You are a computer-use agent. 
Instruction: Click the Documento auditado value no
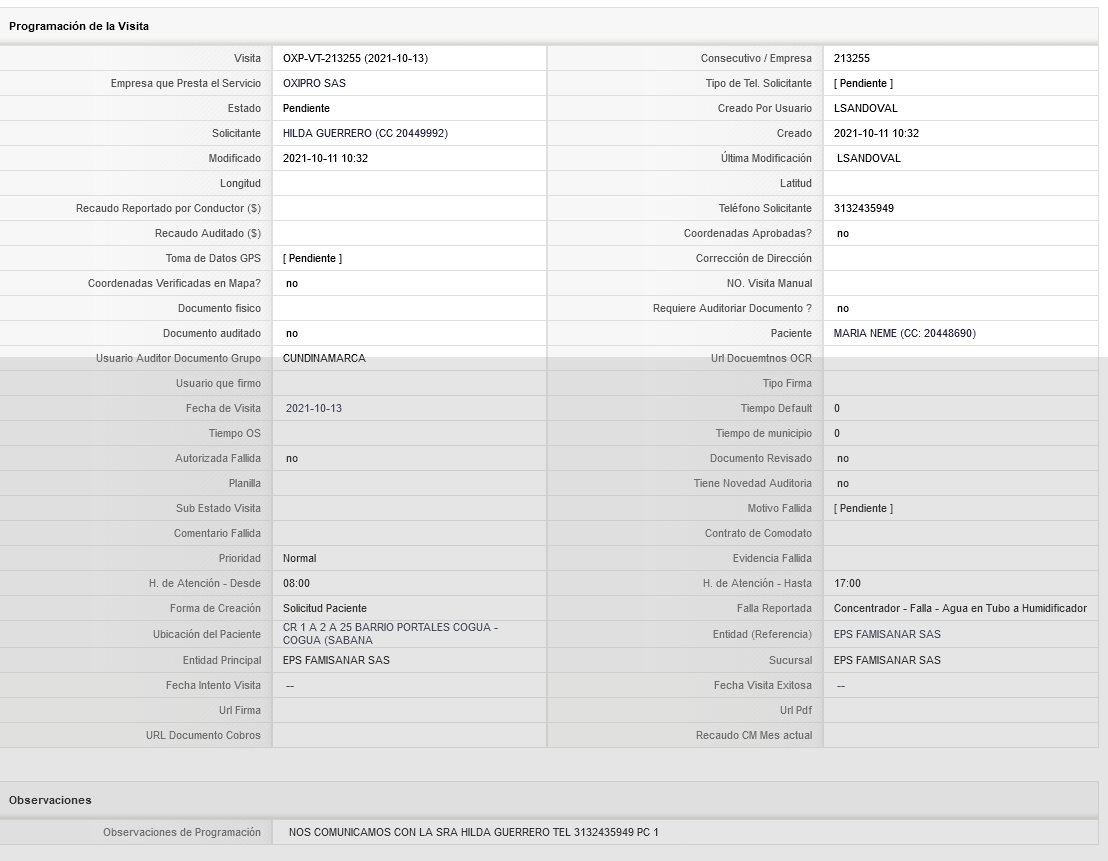pos(292,334)
